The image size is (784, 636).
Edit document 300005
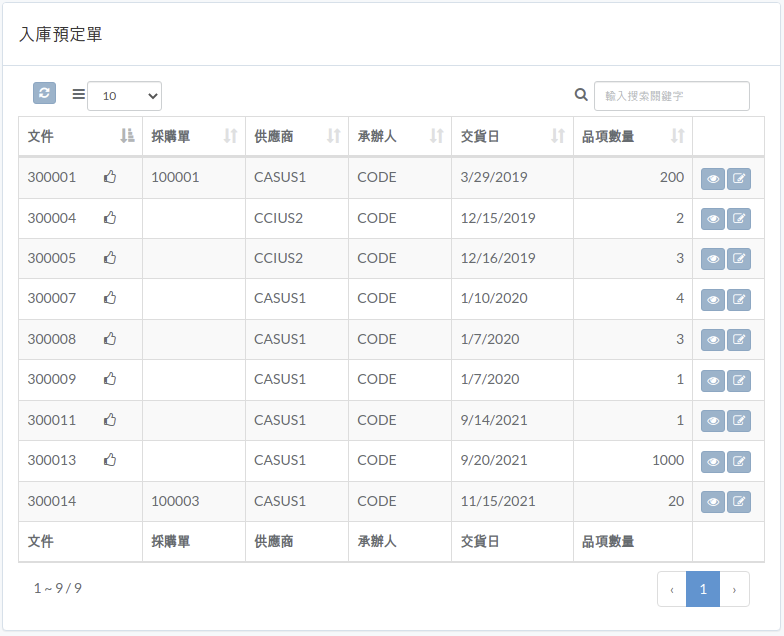click(739, 259)
